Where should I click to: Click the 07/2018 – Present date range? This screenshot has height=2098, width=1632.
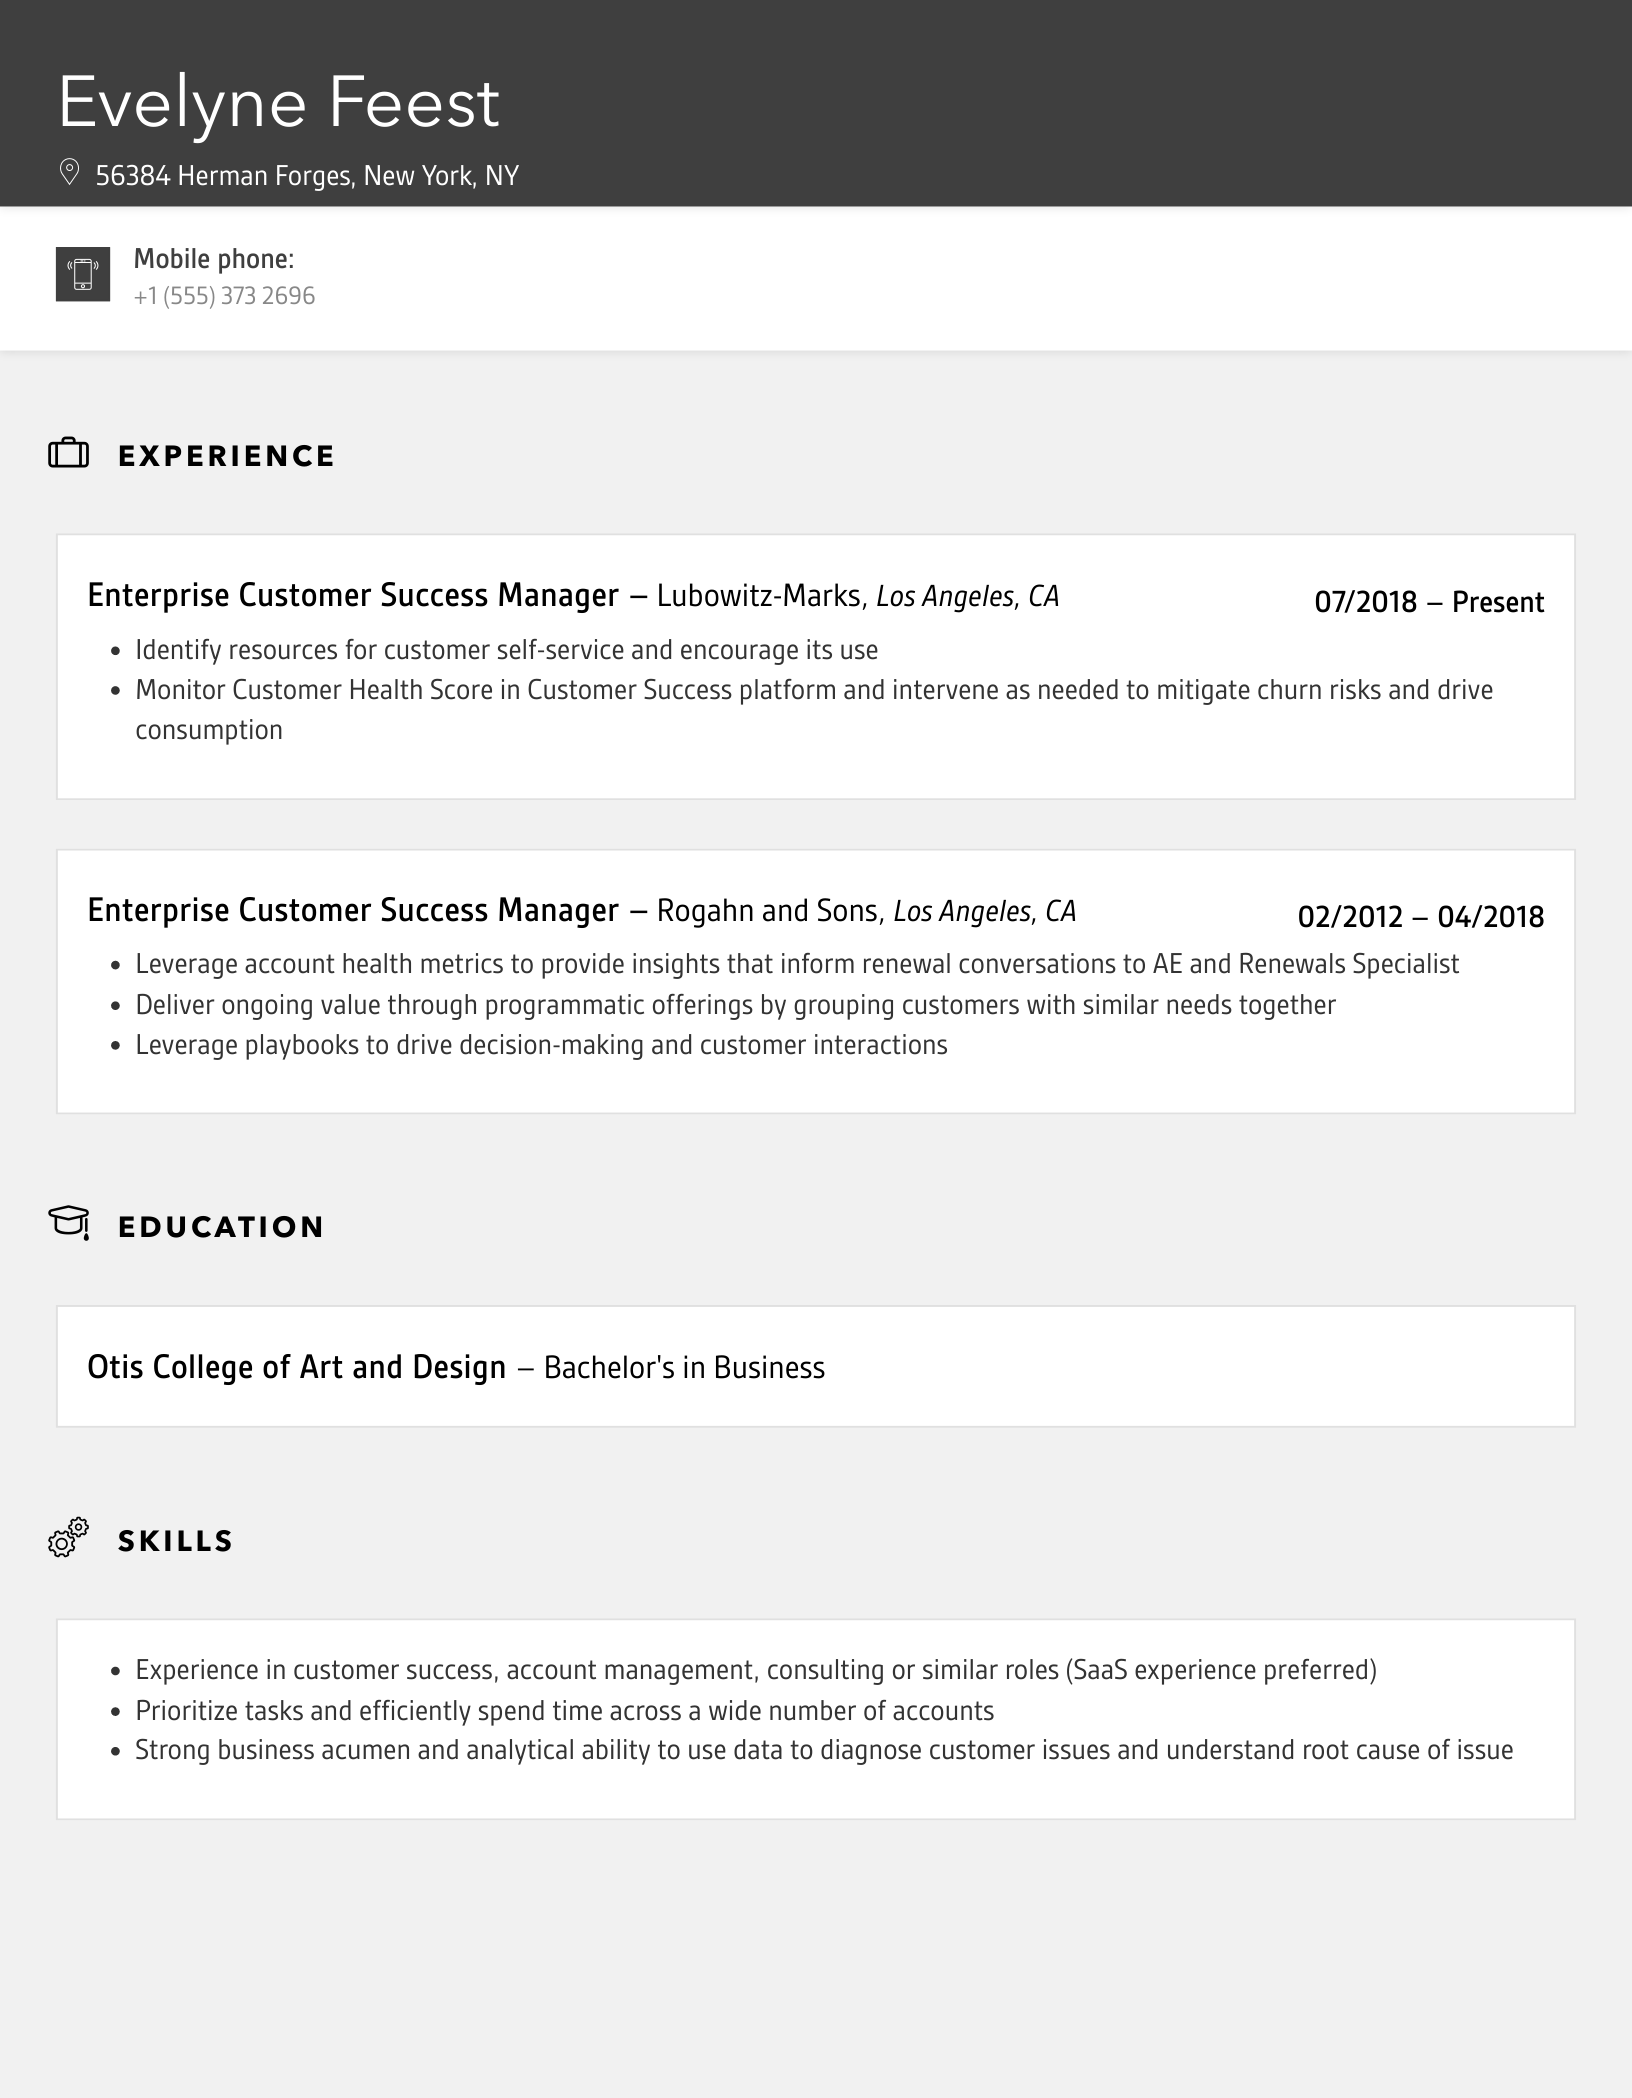coord(1428,602)
